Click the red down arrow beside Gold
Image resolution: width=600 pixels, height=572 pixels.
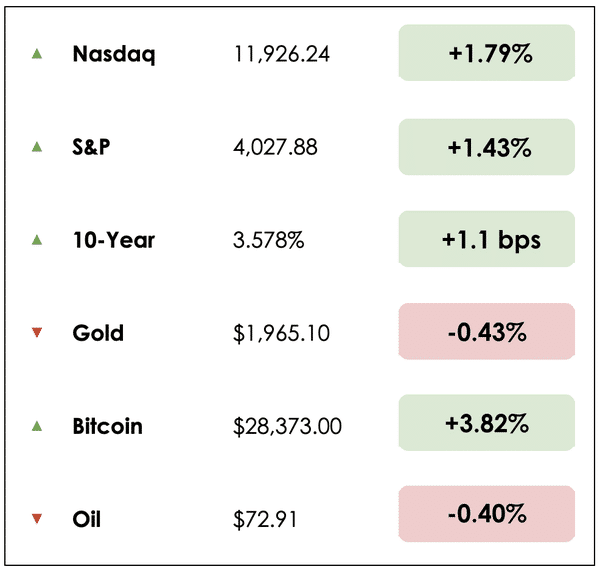(x=37, y=333)
